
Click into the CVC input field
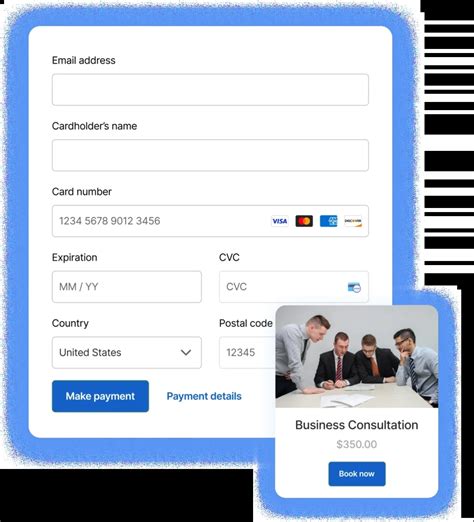[294, 287]
